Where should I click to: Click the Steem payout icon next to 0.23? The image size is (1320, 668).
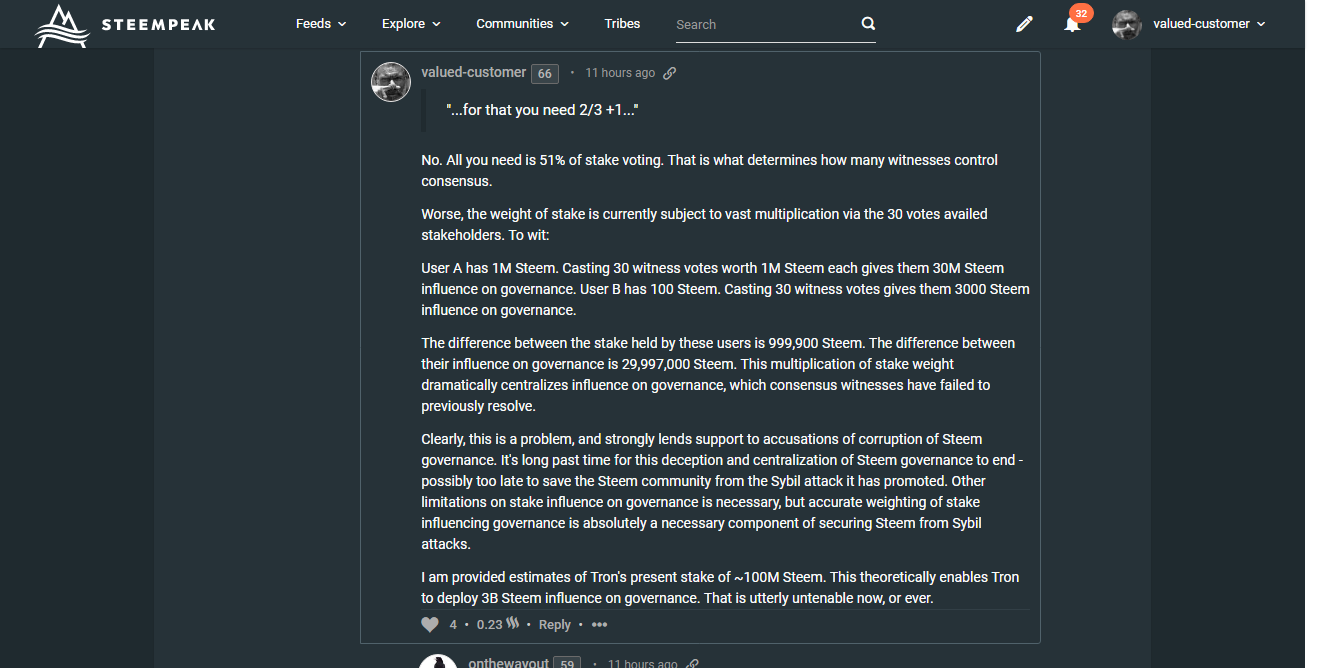click(x=513, y=624)
